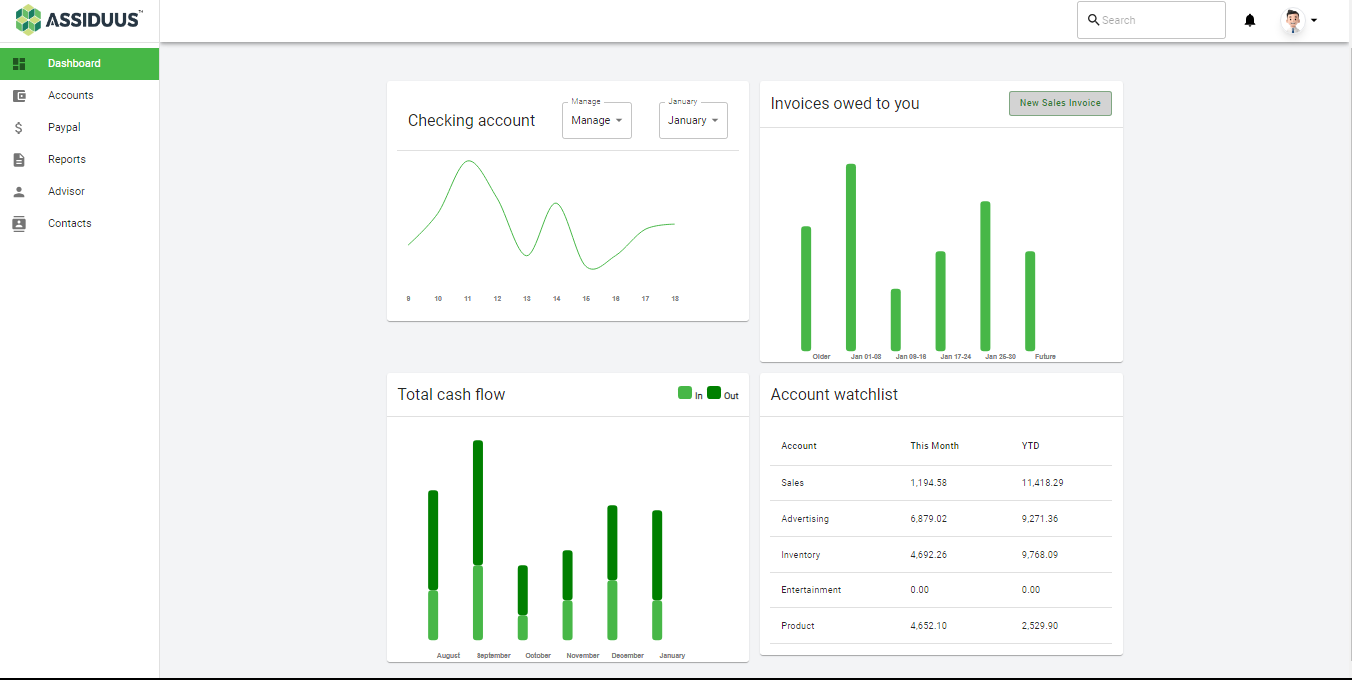Open the profile avatar picture
This screenshot has width=1352, height=680.
point(1292,19)
